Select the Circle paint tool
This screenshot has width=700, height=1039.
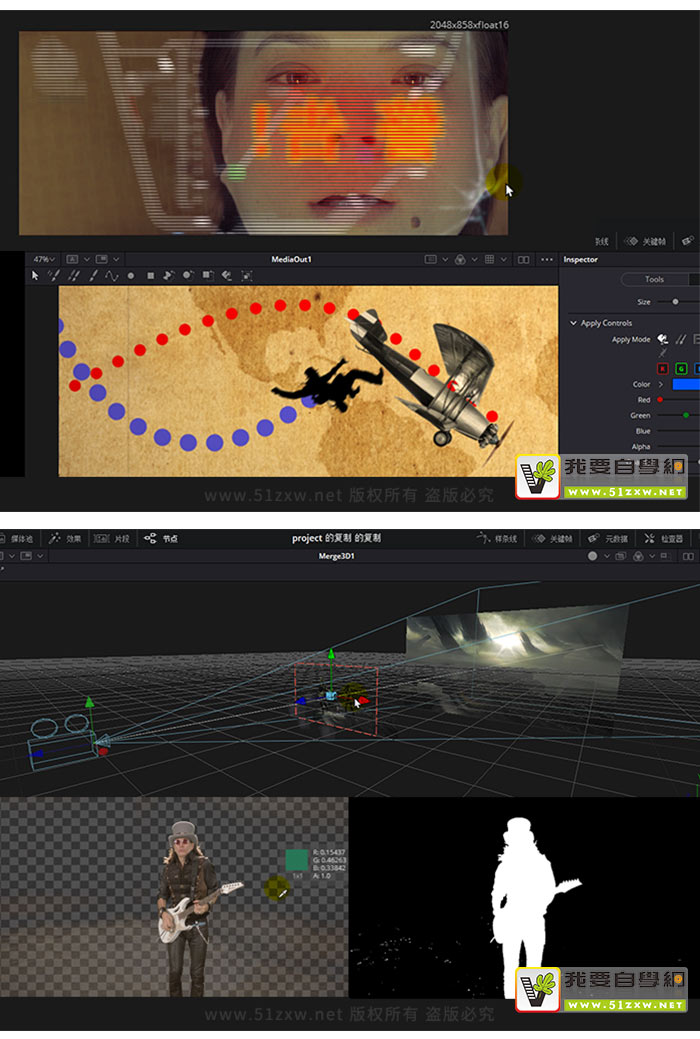click(131, 276)
